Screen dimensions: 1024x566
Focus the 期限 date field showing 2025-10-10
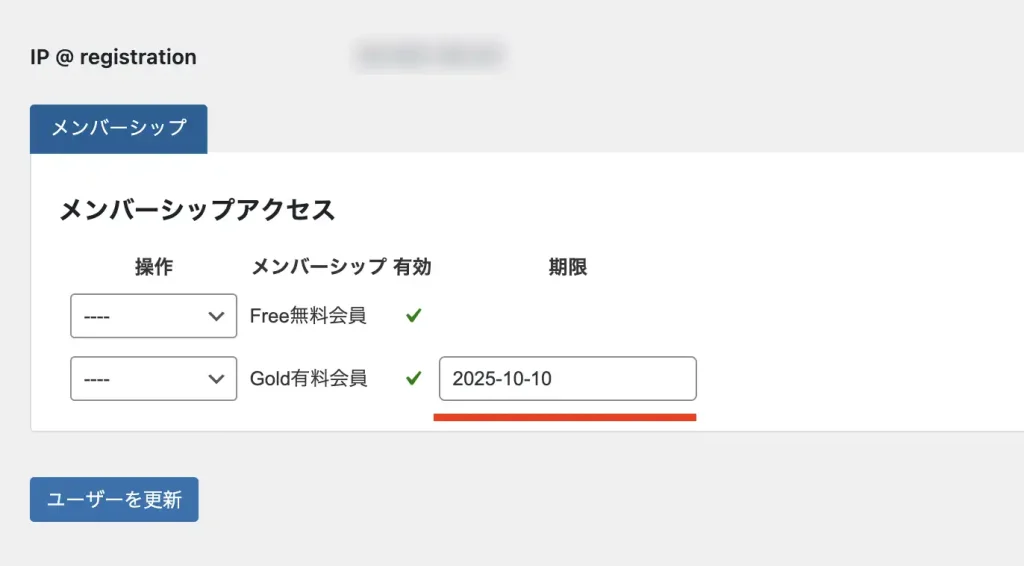point(567,379)
